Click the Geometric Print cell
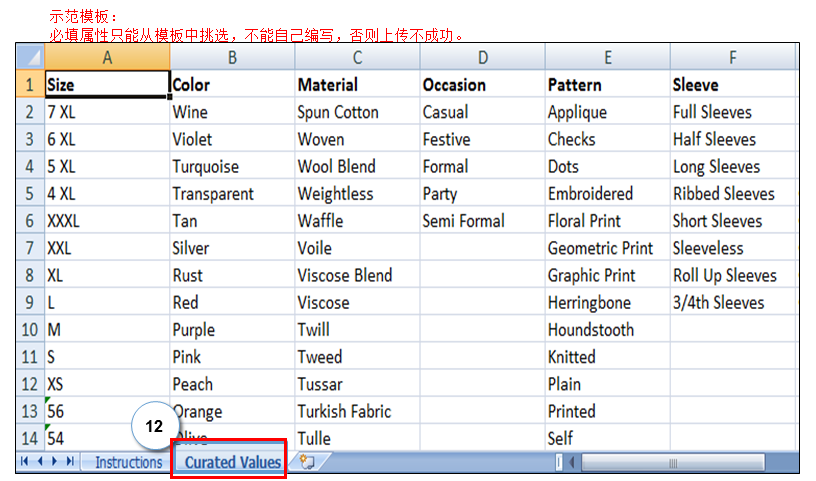 [x=607, y=247]
